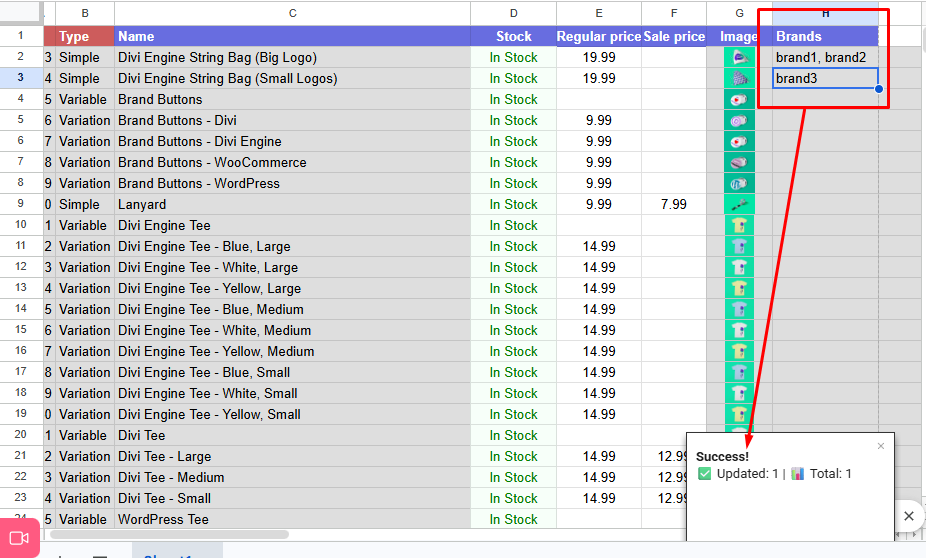
Task: Close the Success notification popup
Action: (881, 446)
